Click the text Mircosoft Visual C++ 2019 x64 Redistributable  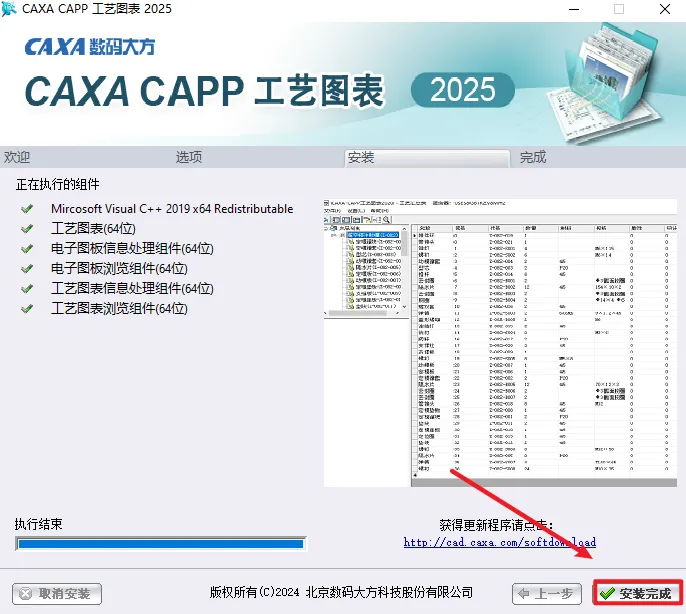tap(172, 209)
